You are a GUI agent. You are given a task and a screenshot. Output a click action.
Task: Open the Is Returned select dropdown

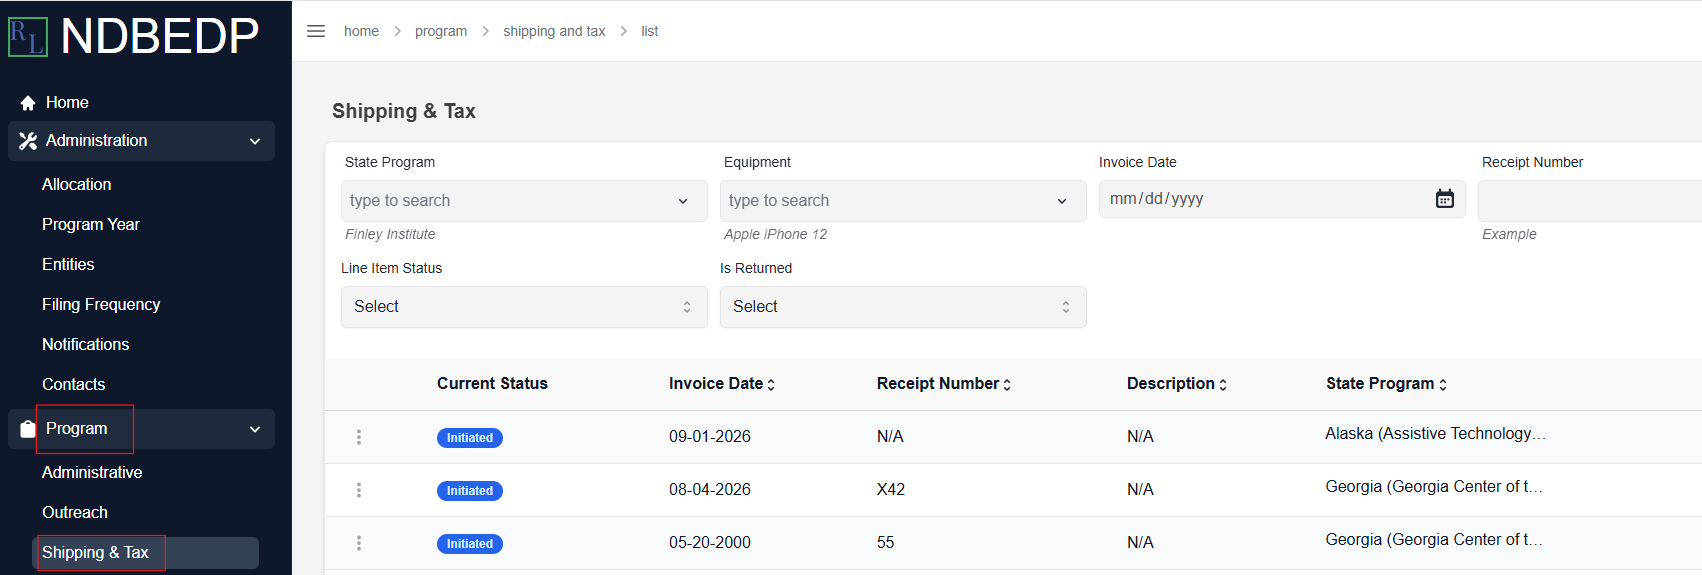click(x=903, y=307)
